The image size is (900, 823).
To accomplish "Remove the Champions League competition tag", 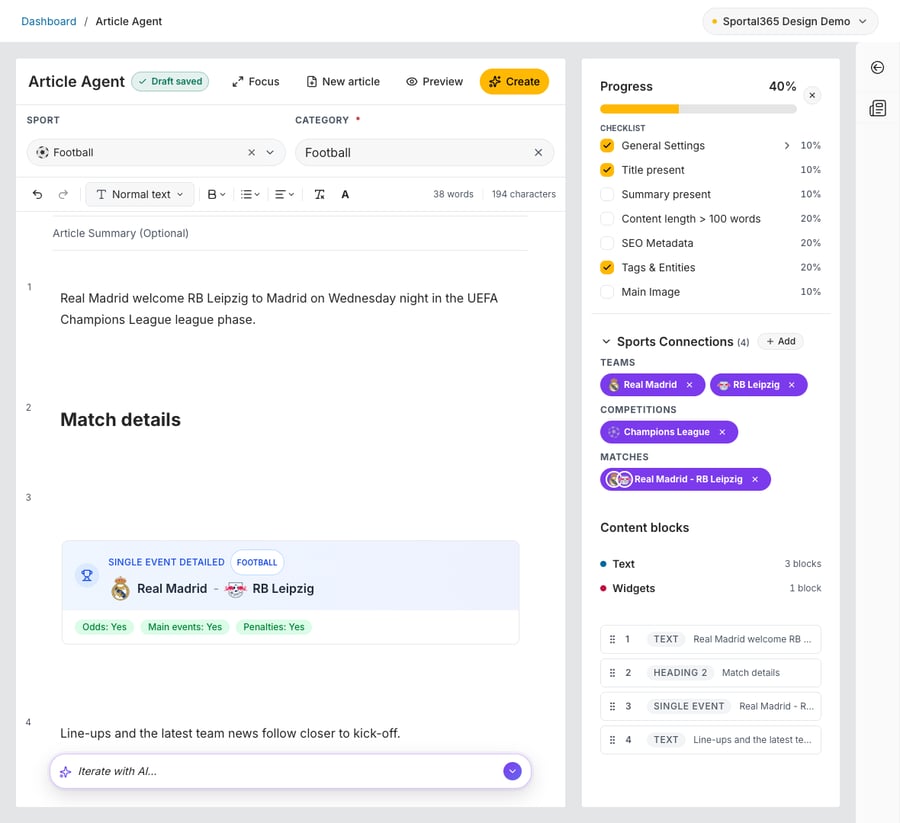I will [x=722, y=432].
